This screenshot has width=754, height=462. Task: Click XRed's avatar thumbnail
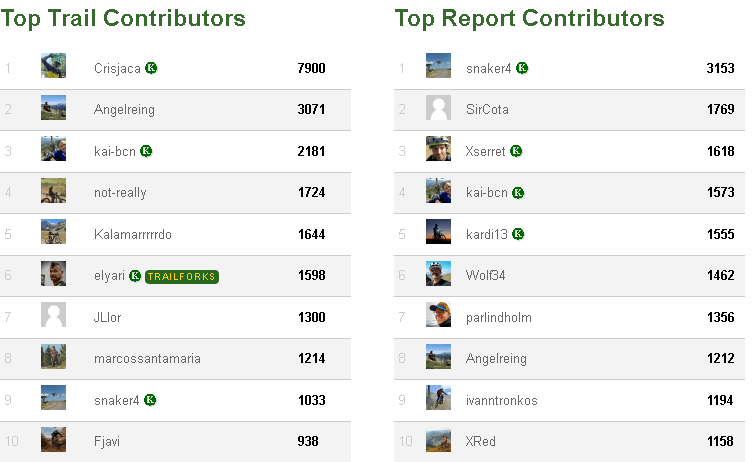point(438,440)
